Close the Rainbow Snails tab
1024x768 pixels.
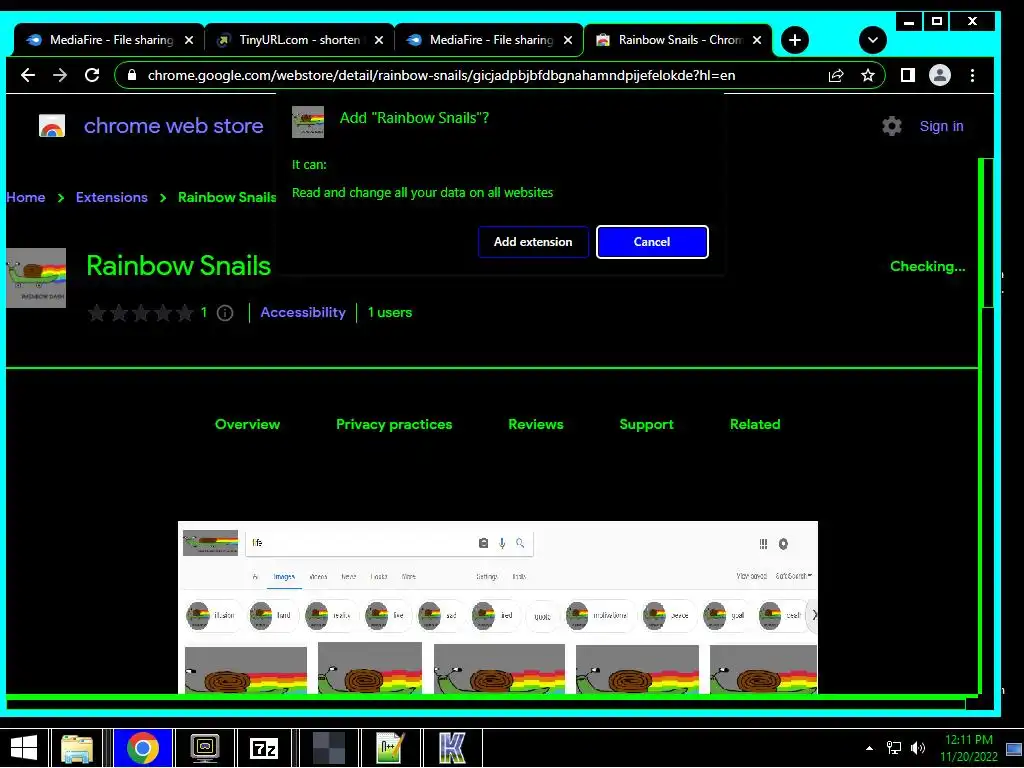757,40
